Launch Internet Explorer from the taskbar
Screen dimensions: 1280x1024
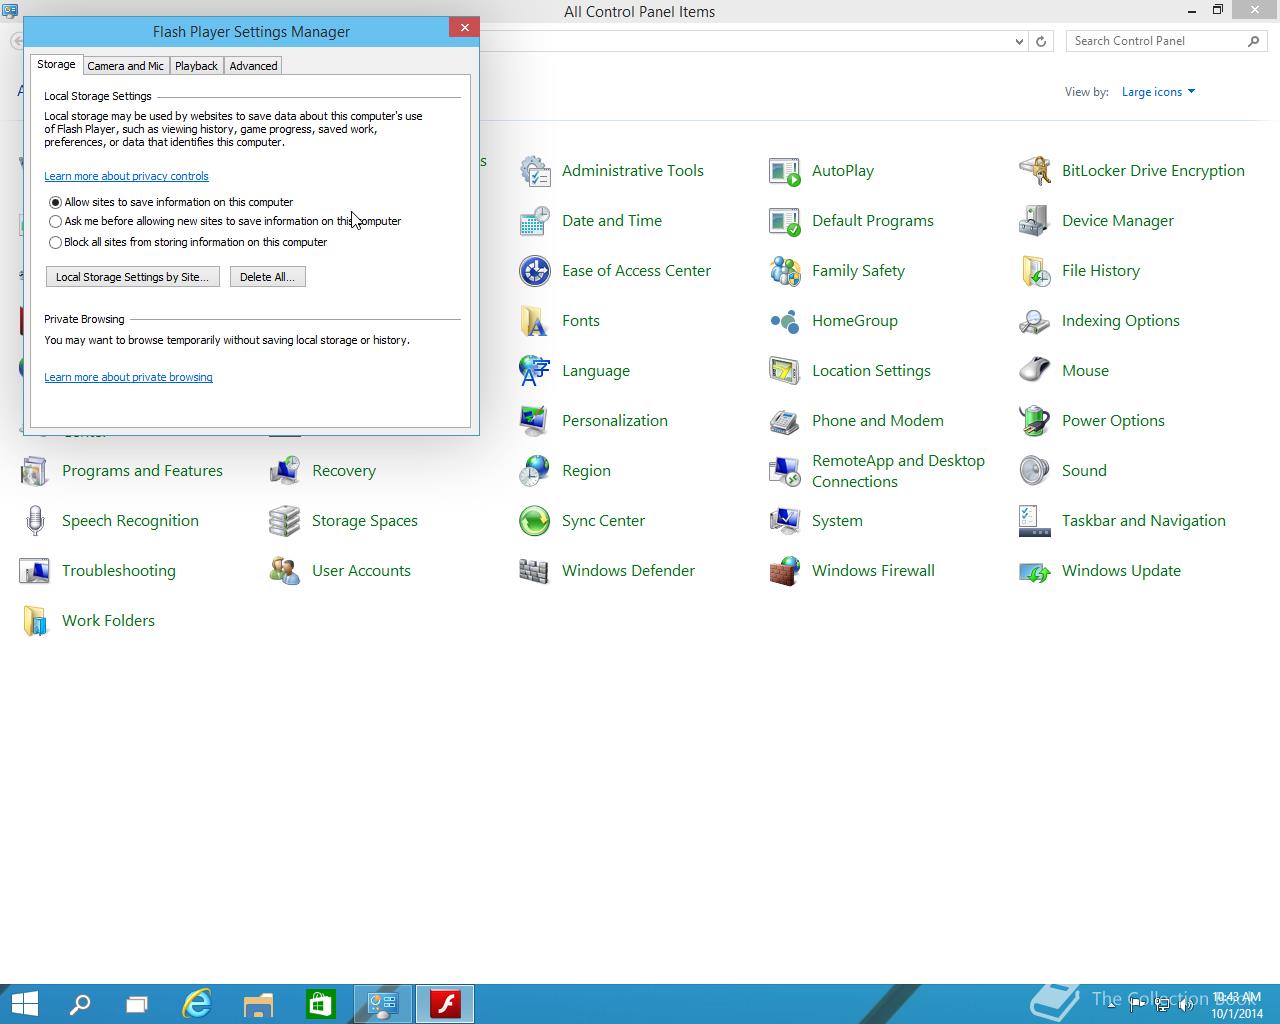pos(197,1004)
